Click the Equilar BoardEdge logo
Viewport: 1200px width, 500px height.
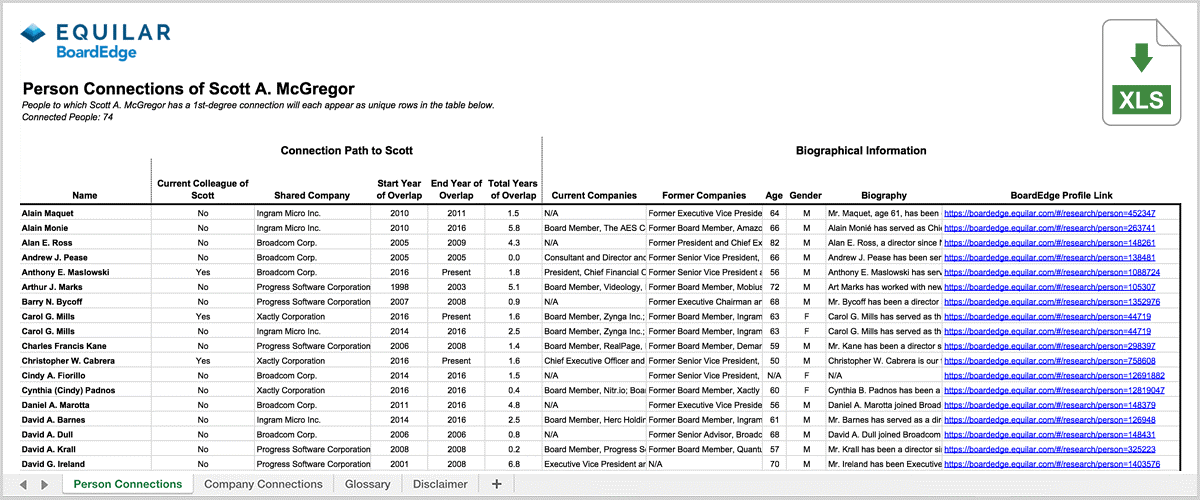click(96, 42)
